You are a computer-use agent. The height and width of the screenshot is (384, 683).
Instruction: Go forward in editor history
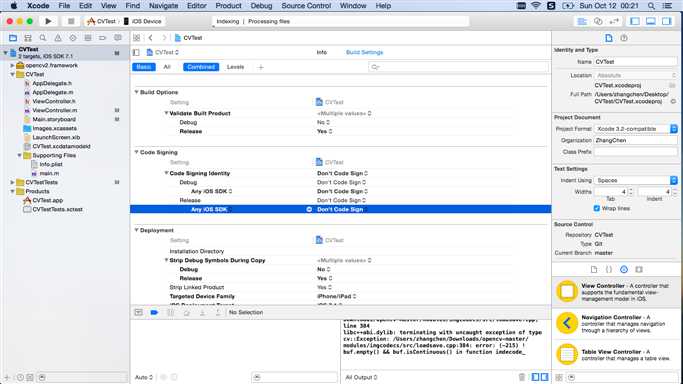click(164, 38)
